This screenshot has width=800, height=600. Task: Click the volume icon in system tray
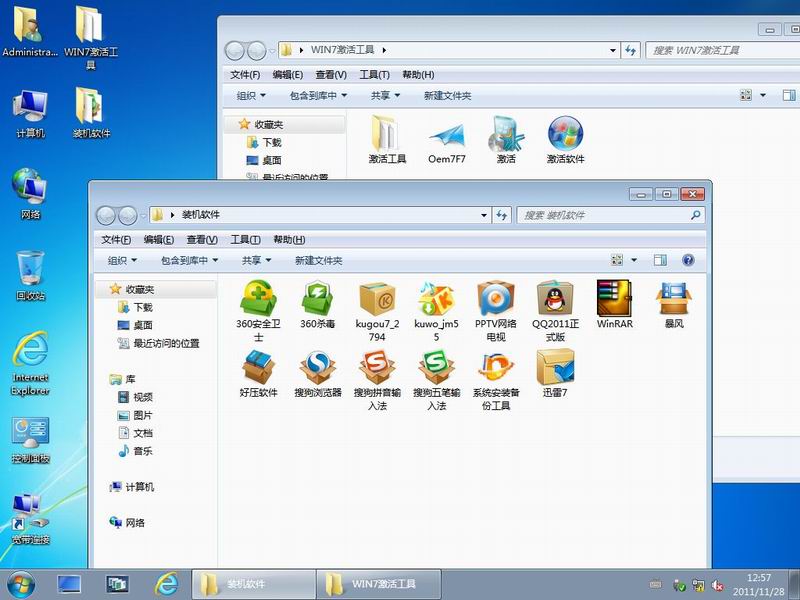click(x=717, y=585)
